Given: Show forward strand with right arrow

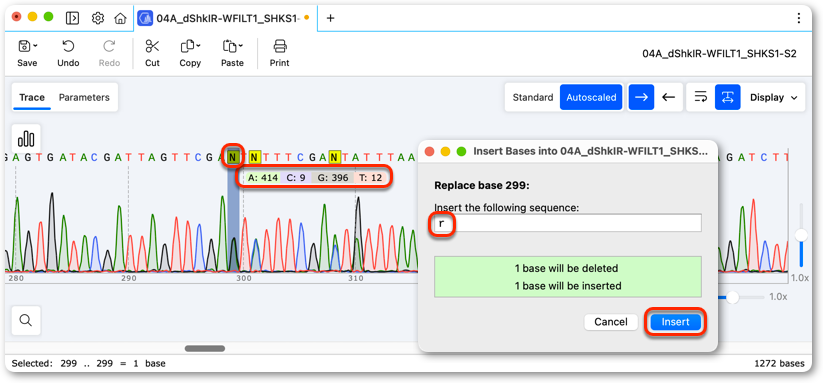Looking at the screenshot, I should pyautogui.click(x=641, y=98).
